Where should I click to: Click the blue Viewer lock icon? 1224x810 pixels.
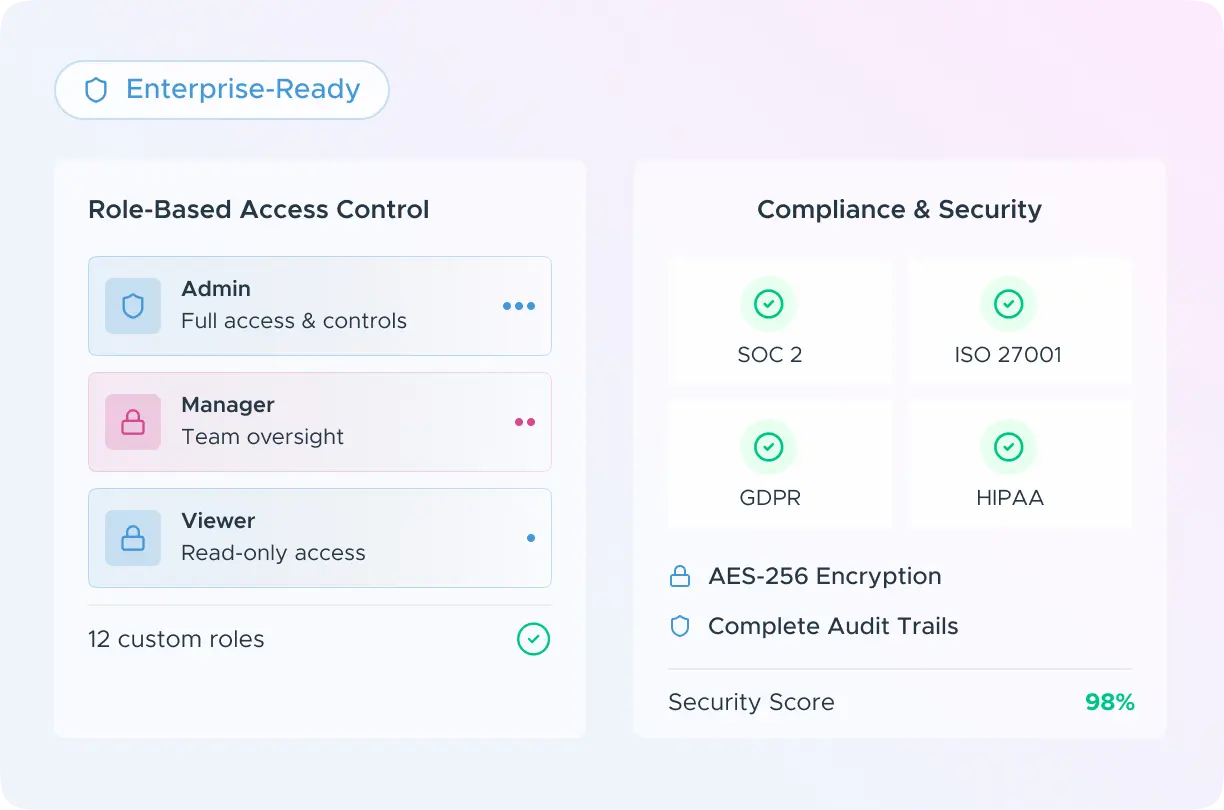(x=133, y=538)
